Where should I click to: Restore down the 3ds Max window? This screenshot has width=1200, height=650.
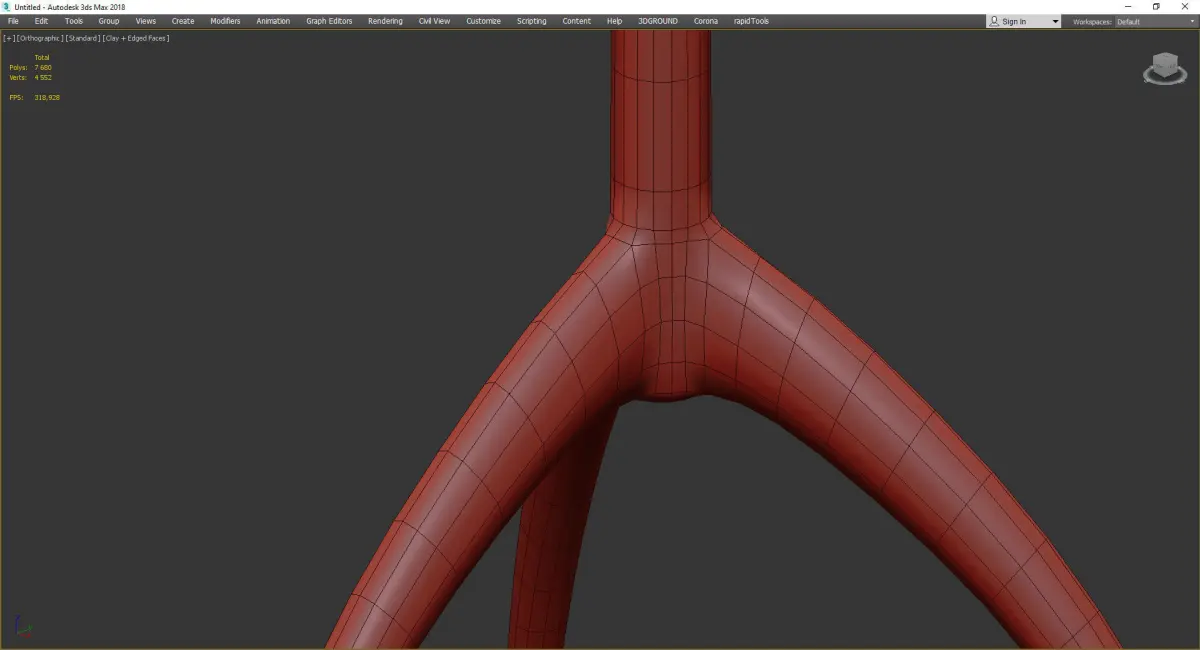click(x=1156, y=7)
